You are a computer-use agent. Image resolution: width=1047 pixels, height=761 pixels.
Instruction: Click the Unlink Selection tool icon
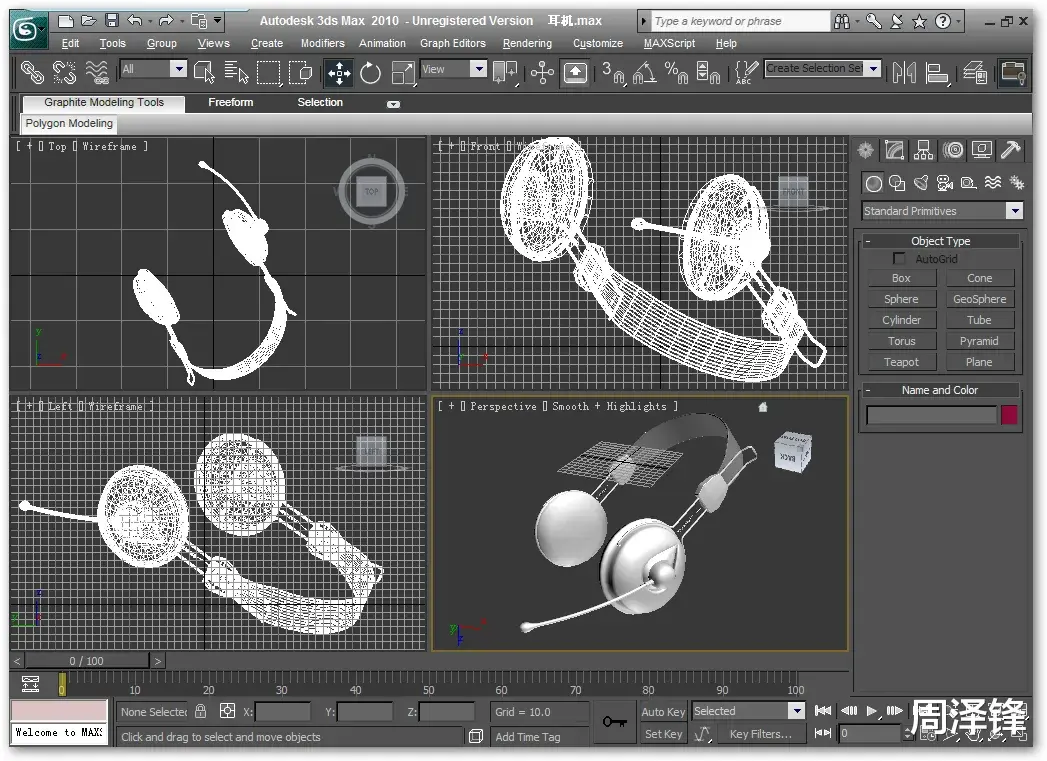pyautogui.click(x=64, y=72)
